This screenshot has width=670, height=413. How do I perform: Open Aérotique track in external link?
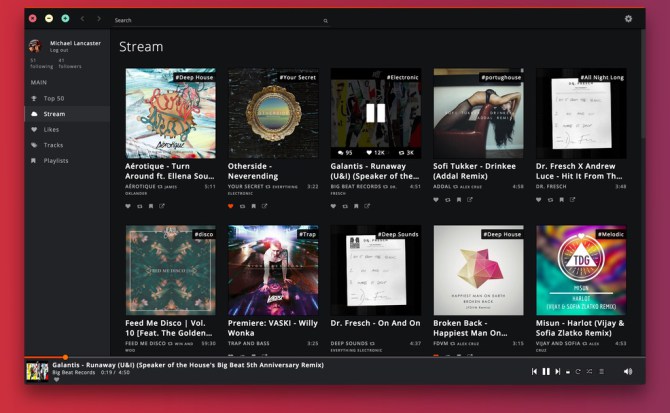point(162,206)
